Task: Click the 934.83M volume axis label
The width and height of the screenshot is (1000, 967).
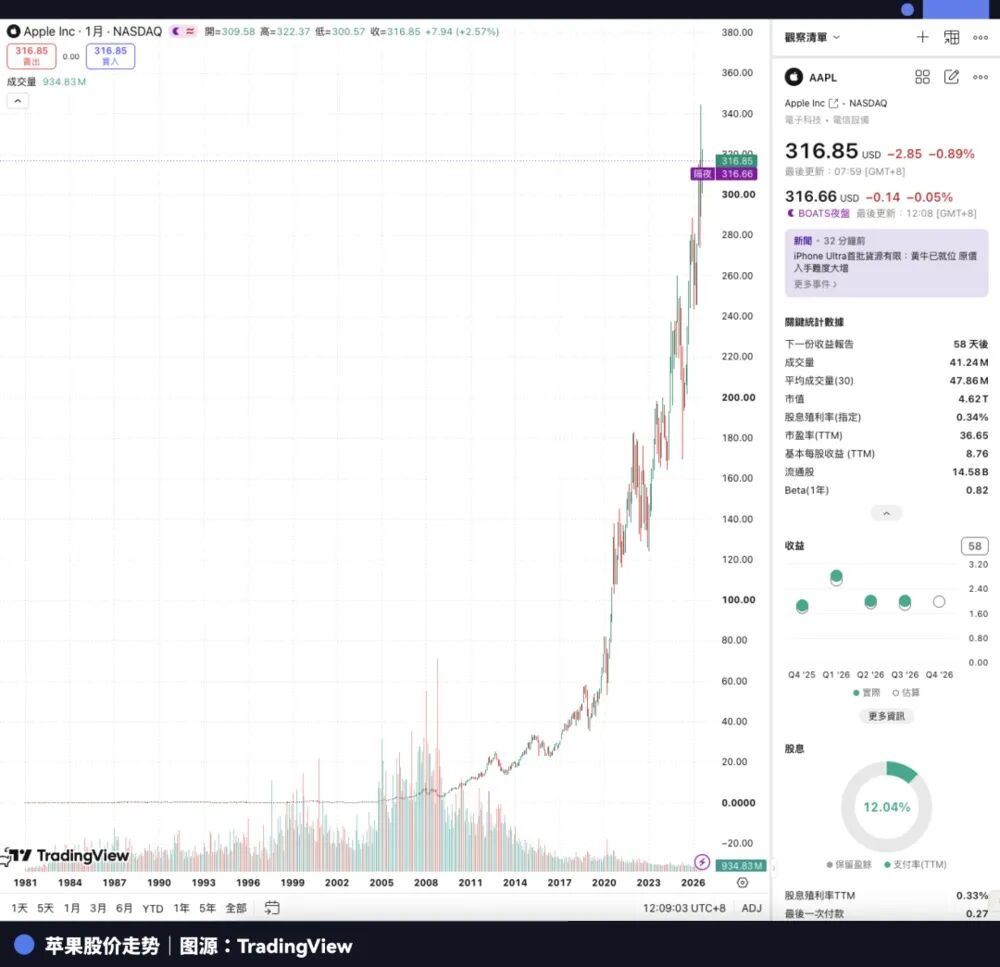Action: coord(740,866)
